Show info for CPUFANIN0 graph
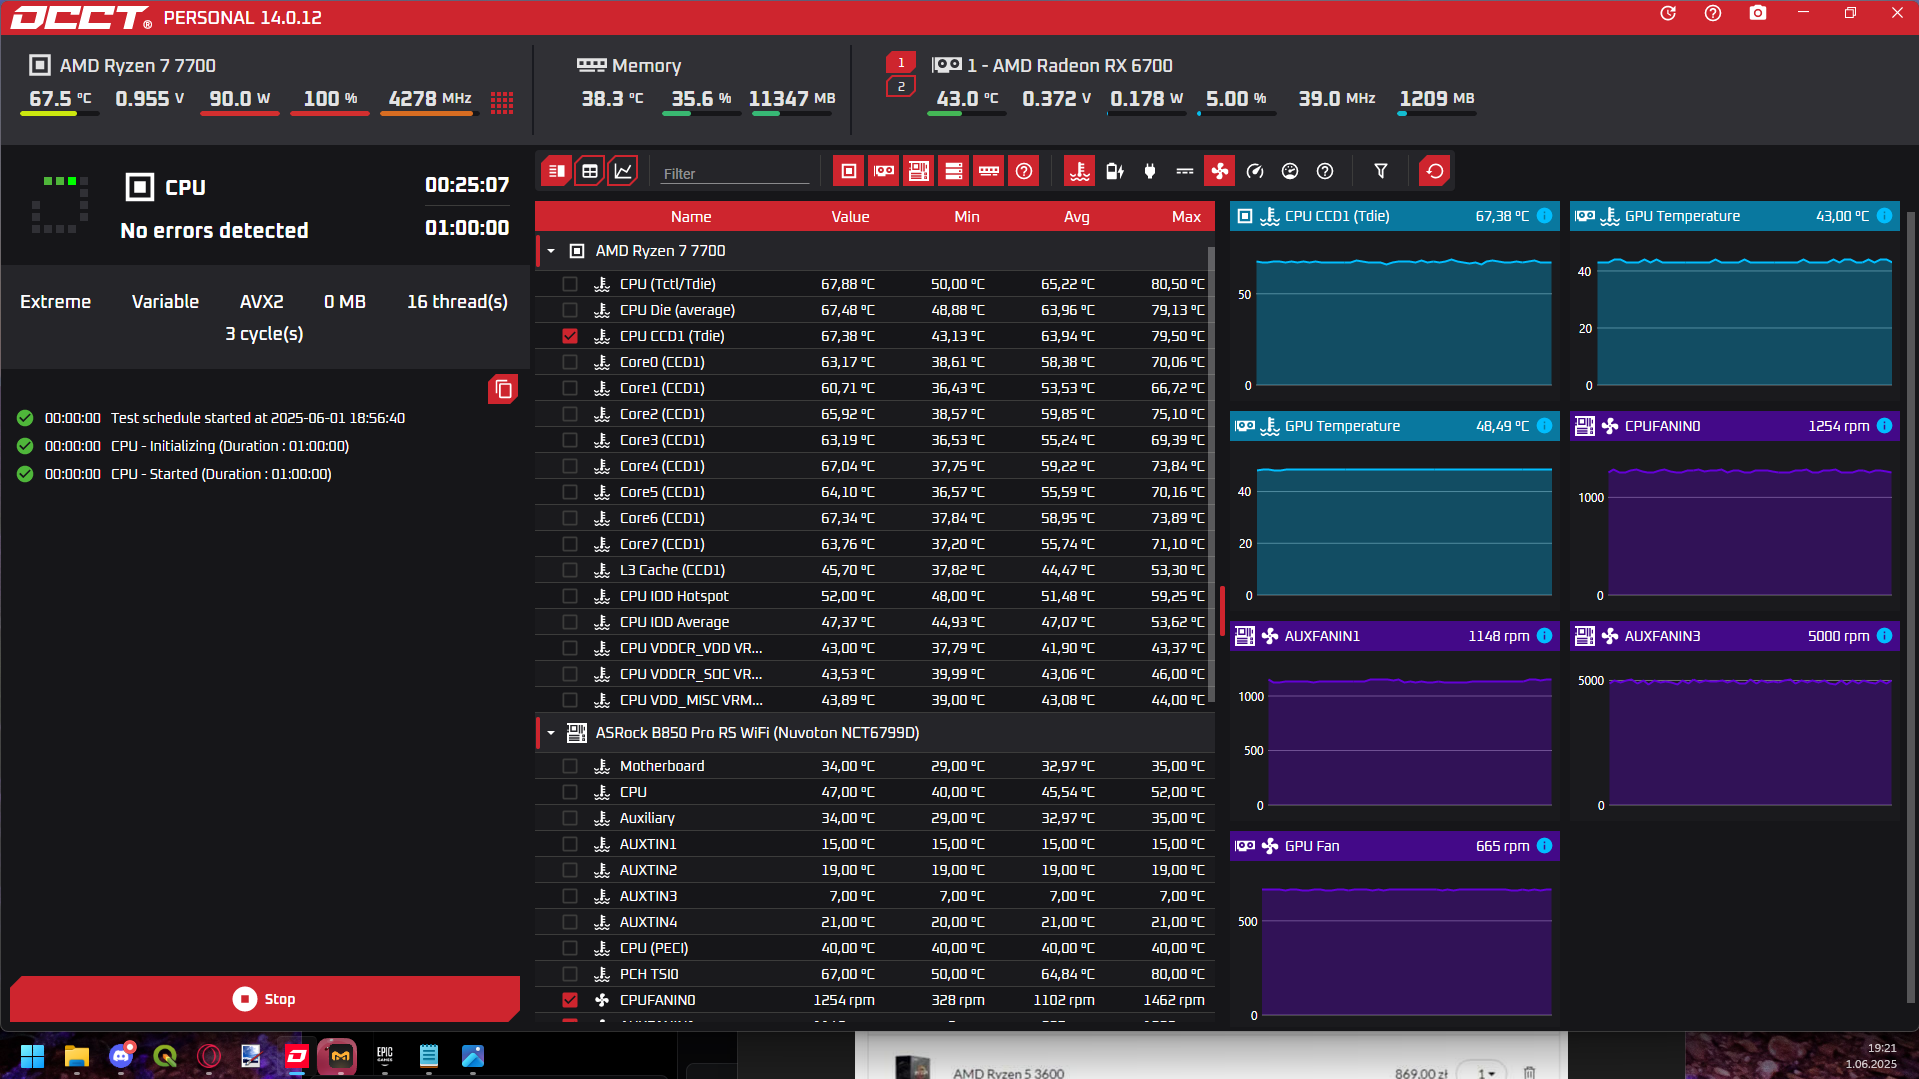 click(1884, 426)
